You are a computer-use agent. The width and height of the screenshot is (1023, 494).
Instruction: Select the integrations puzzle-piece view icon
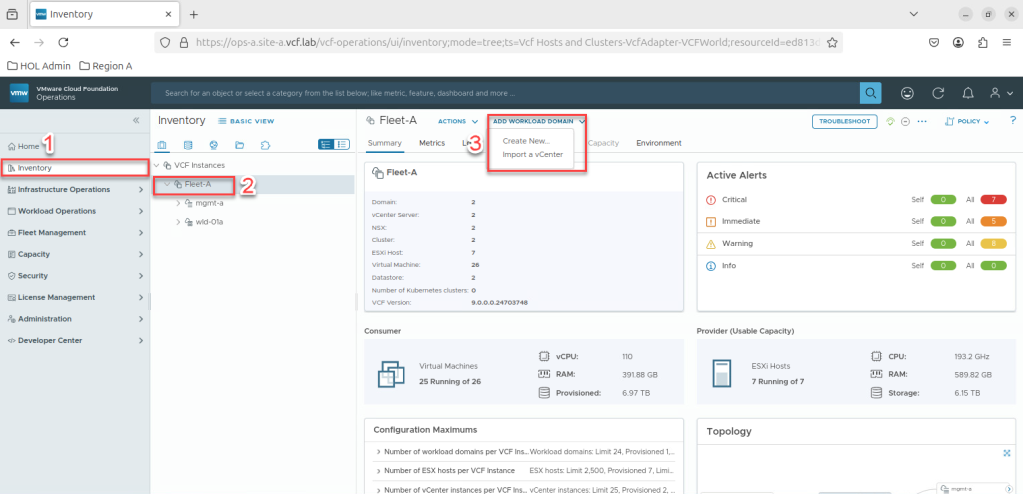(265, 145)
